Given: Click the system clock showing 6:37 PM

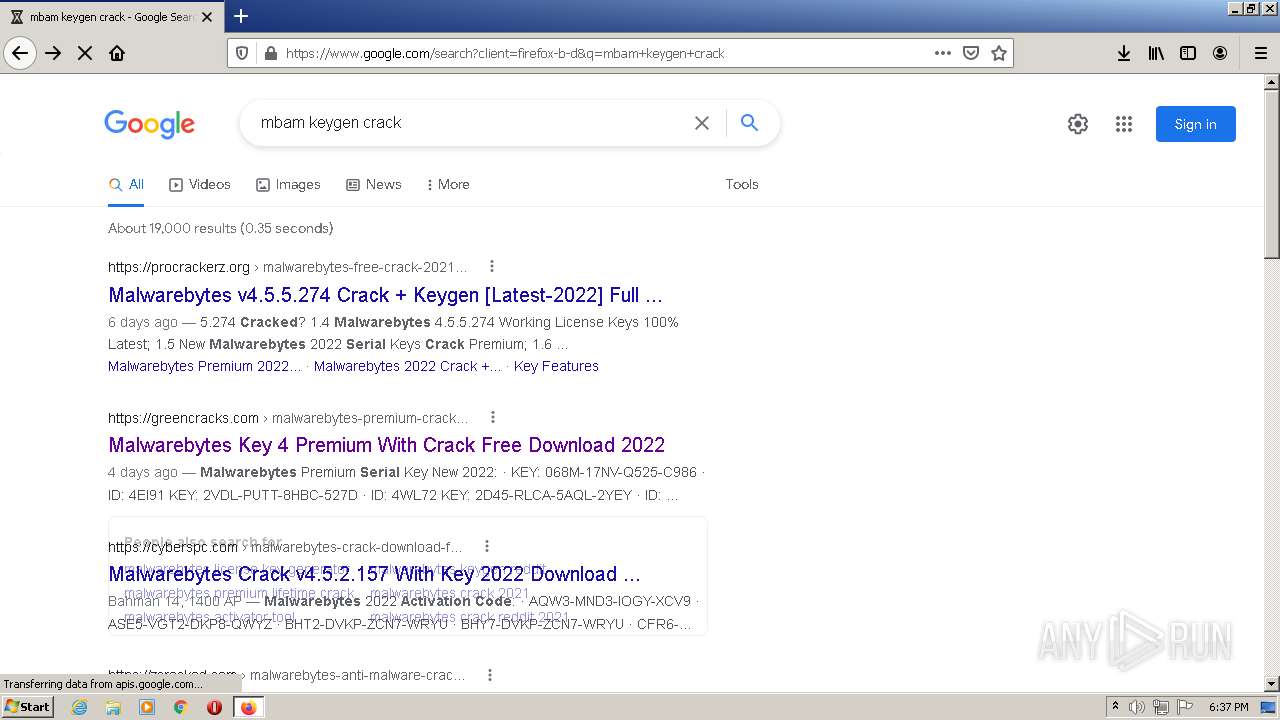Looking at the screenshot, I should click(x=1229, y=707).
